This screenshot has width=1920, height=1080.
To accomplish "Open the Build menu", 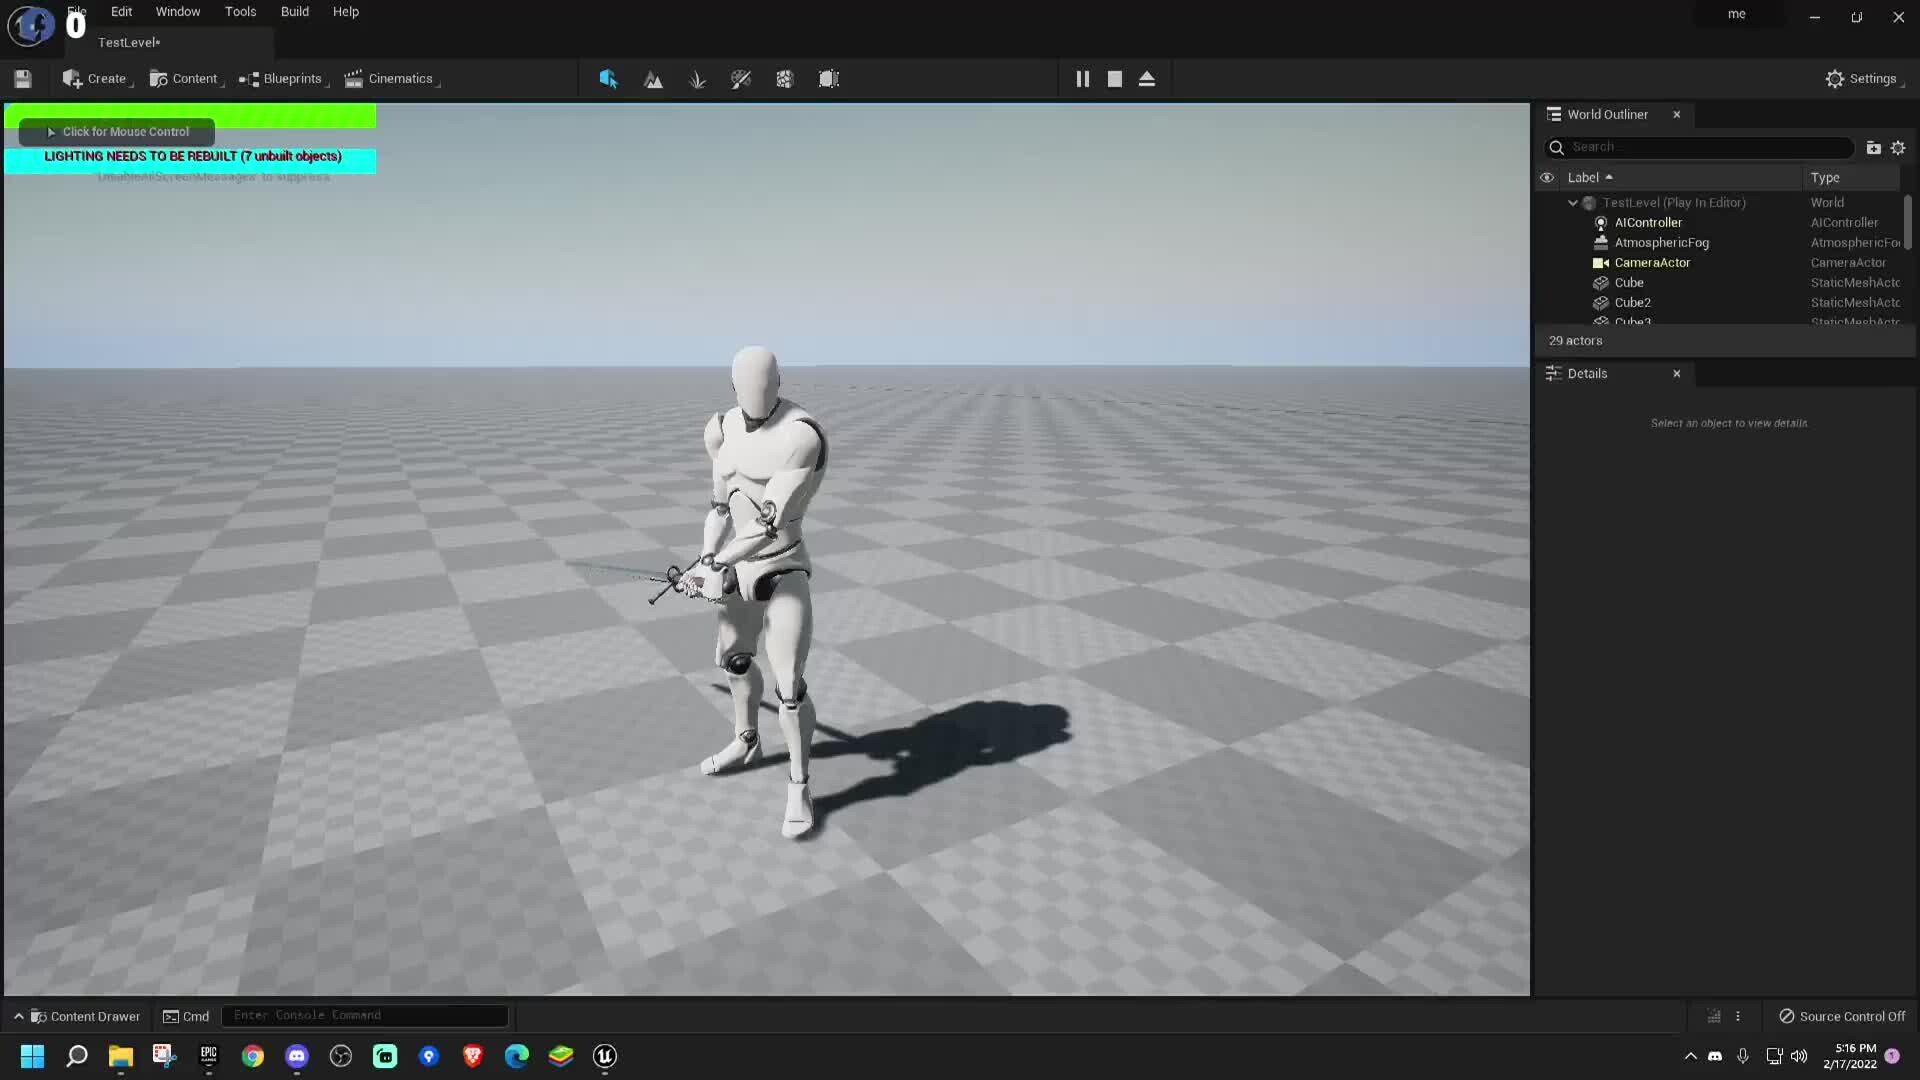I will pyautogui.click(x=294, y=11).
